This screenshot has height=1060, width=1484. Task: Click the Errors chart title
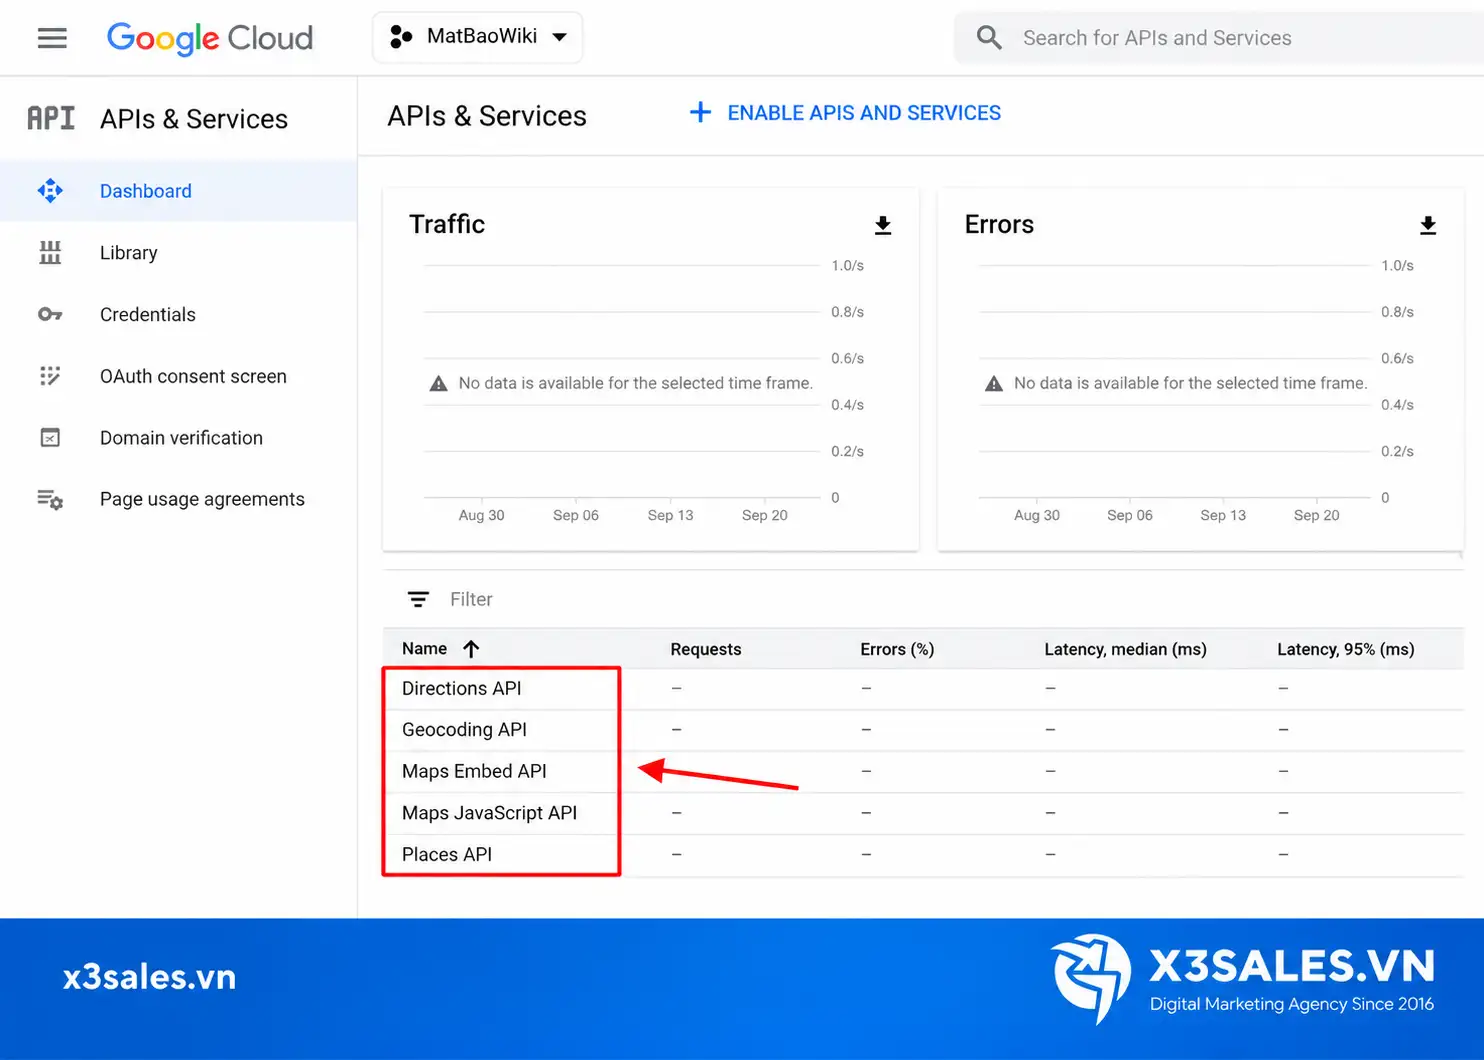pos(999,224)
